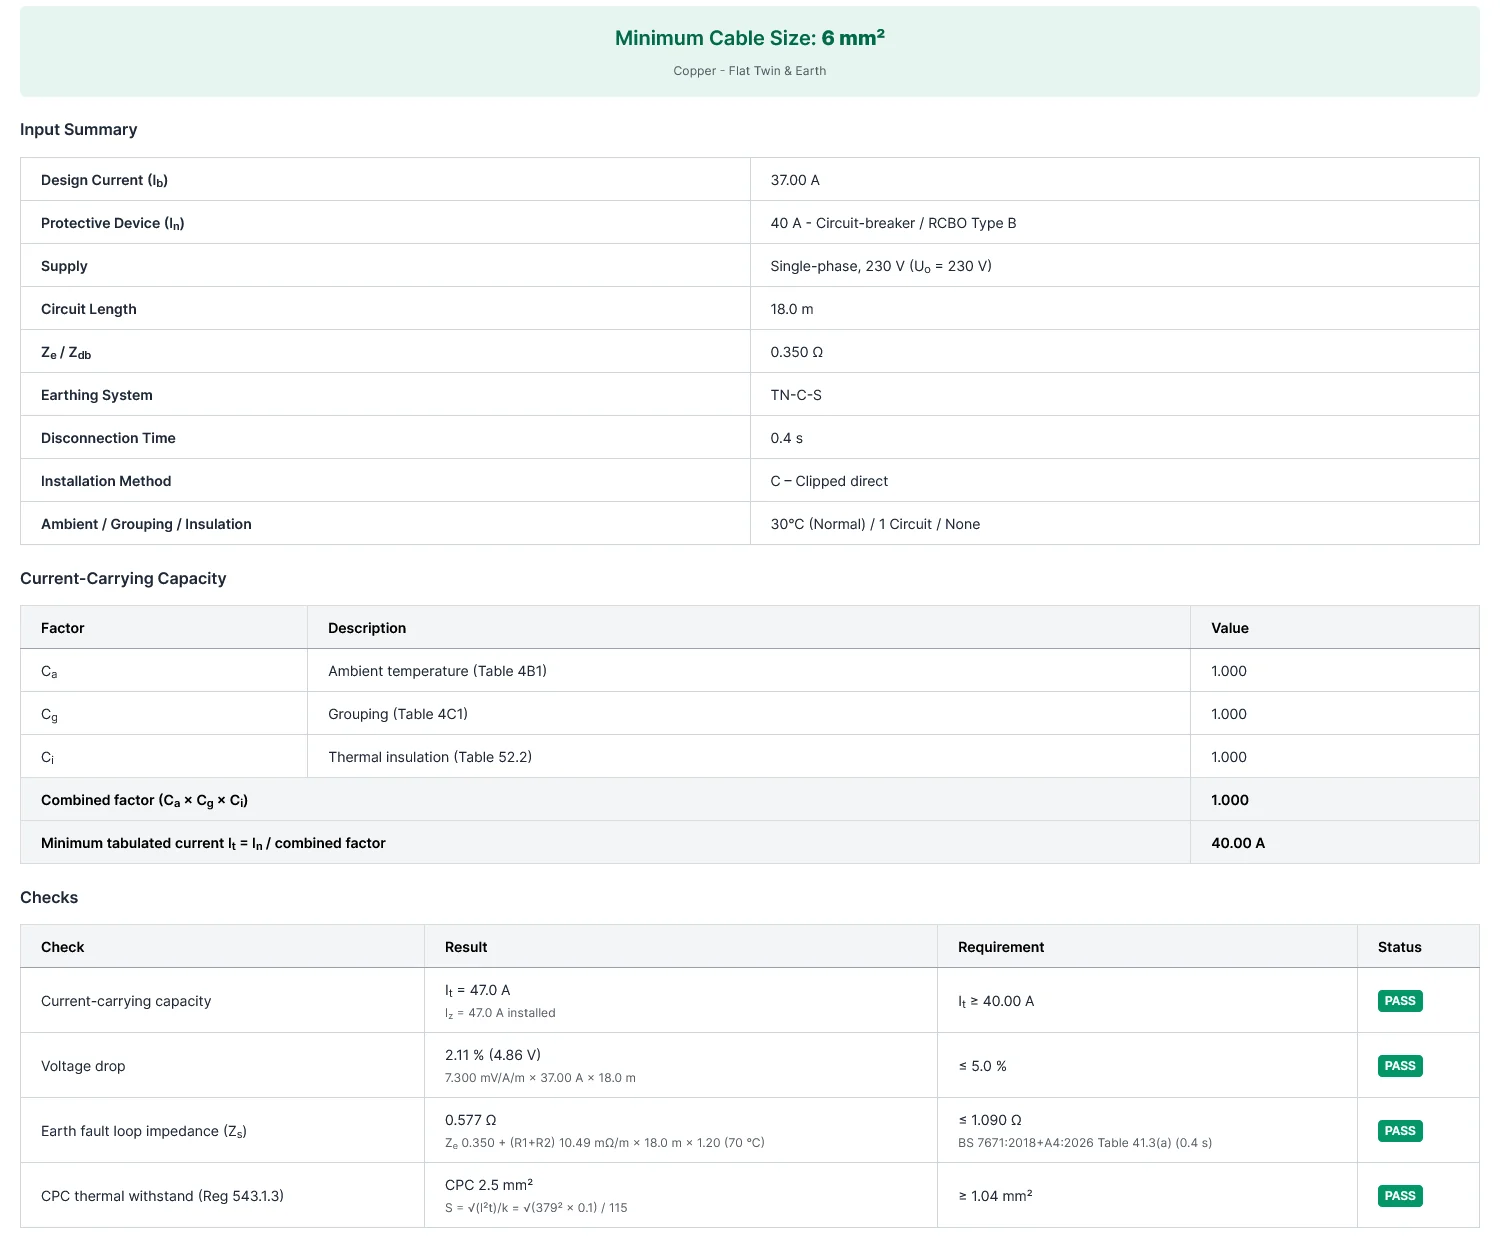Select the Requirement column header

click(1001, 947)
